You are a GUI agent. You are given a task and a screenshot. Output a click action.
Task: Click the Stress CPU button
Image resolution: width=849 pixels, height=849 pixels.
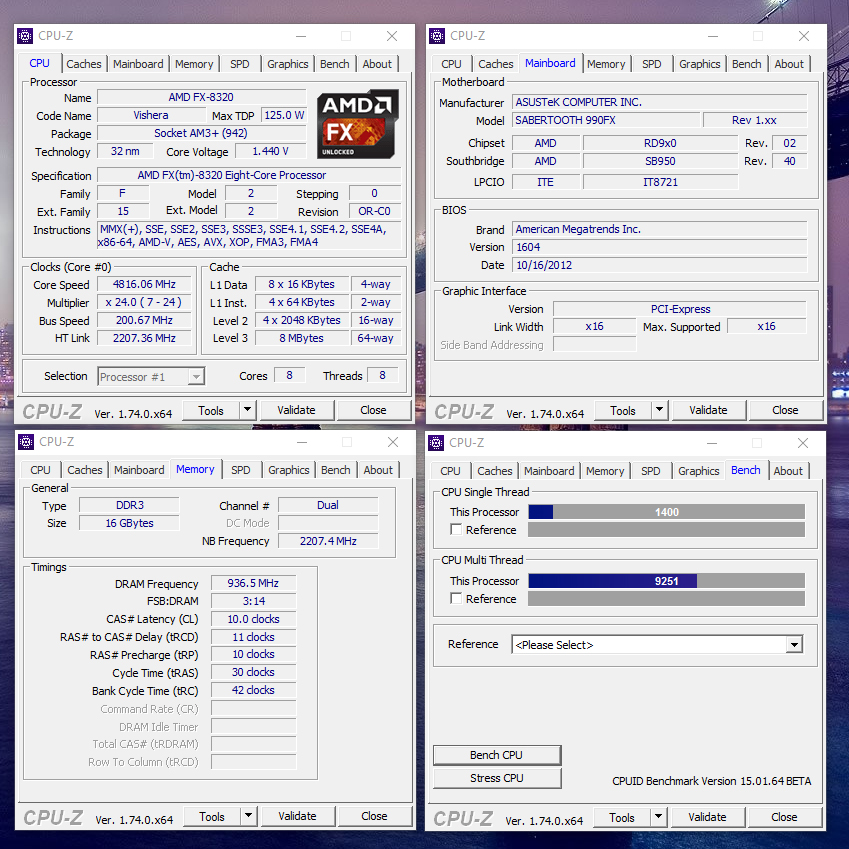coord(497,778)
